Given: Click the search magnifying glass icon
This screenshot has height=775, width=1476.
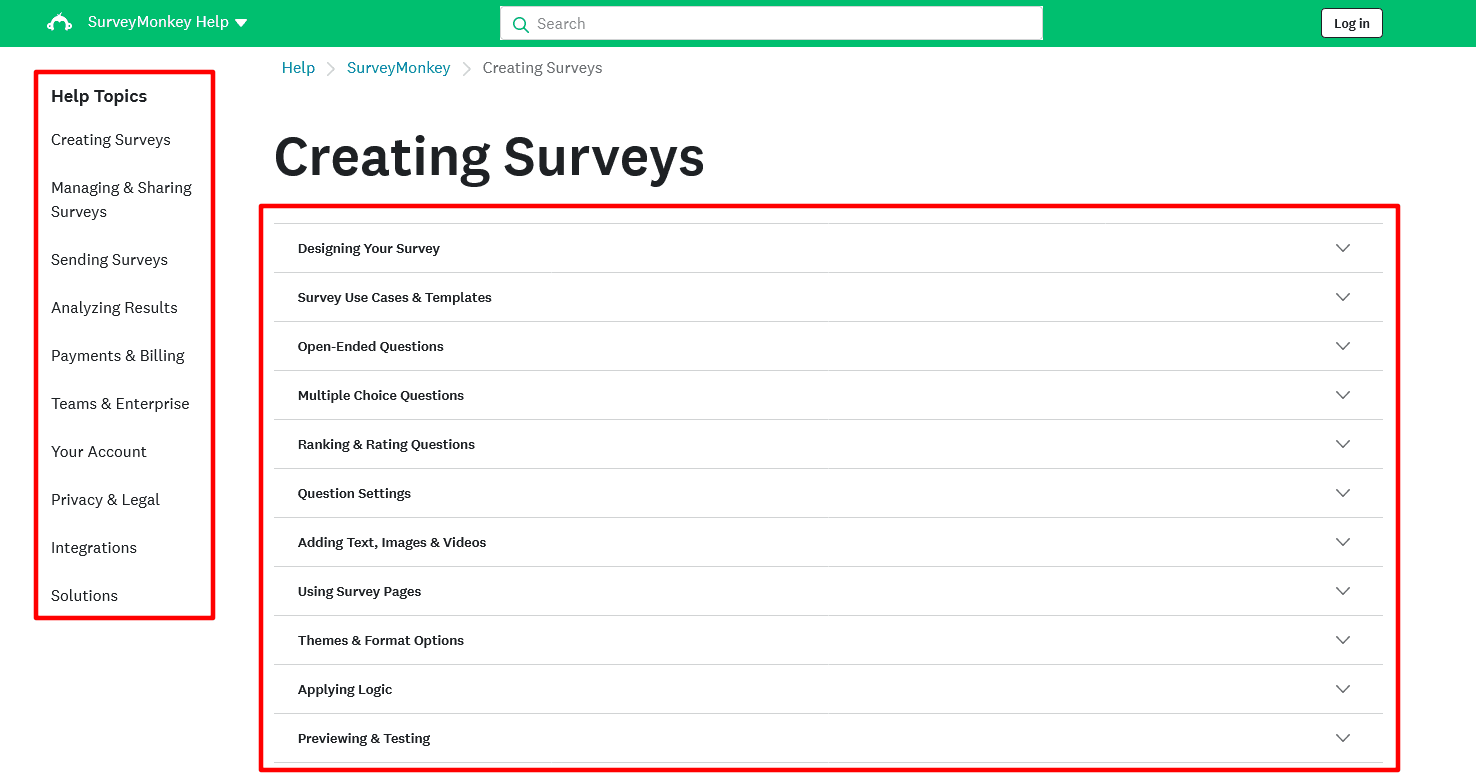Looking at the screenshot, I should coord(520,23).
